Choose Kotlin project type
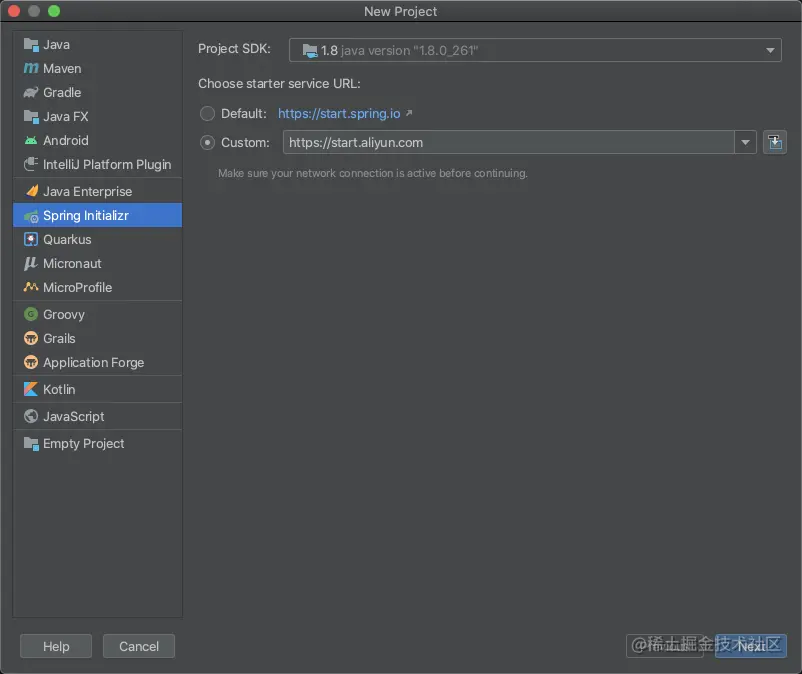This screenshot has width=802, height=674. 98,389
